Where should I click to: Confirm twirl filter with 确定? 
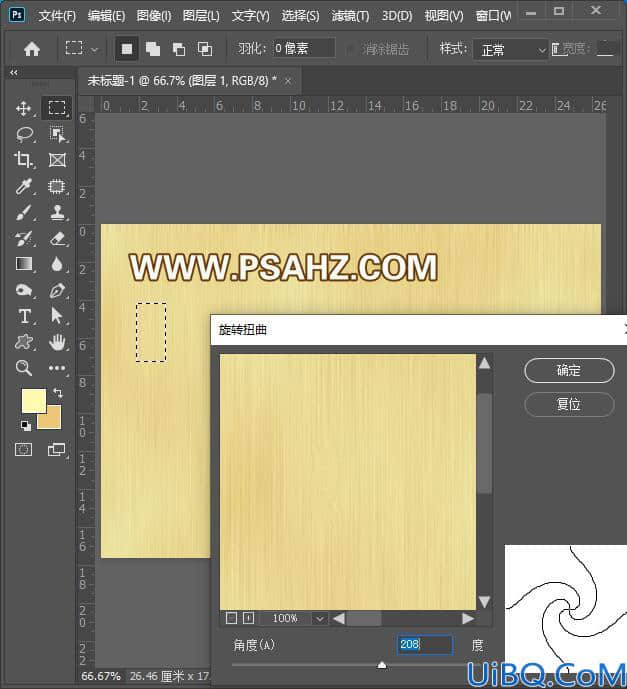coord(569,370)
